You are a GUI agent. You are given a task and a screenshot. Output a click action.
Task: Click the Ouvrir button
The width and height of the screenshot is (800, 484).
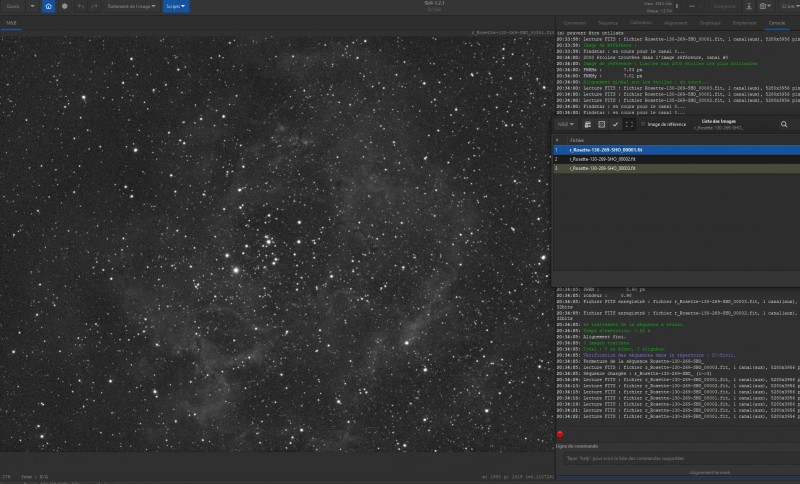coord(13,6)
